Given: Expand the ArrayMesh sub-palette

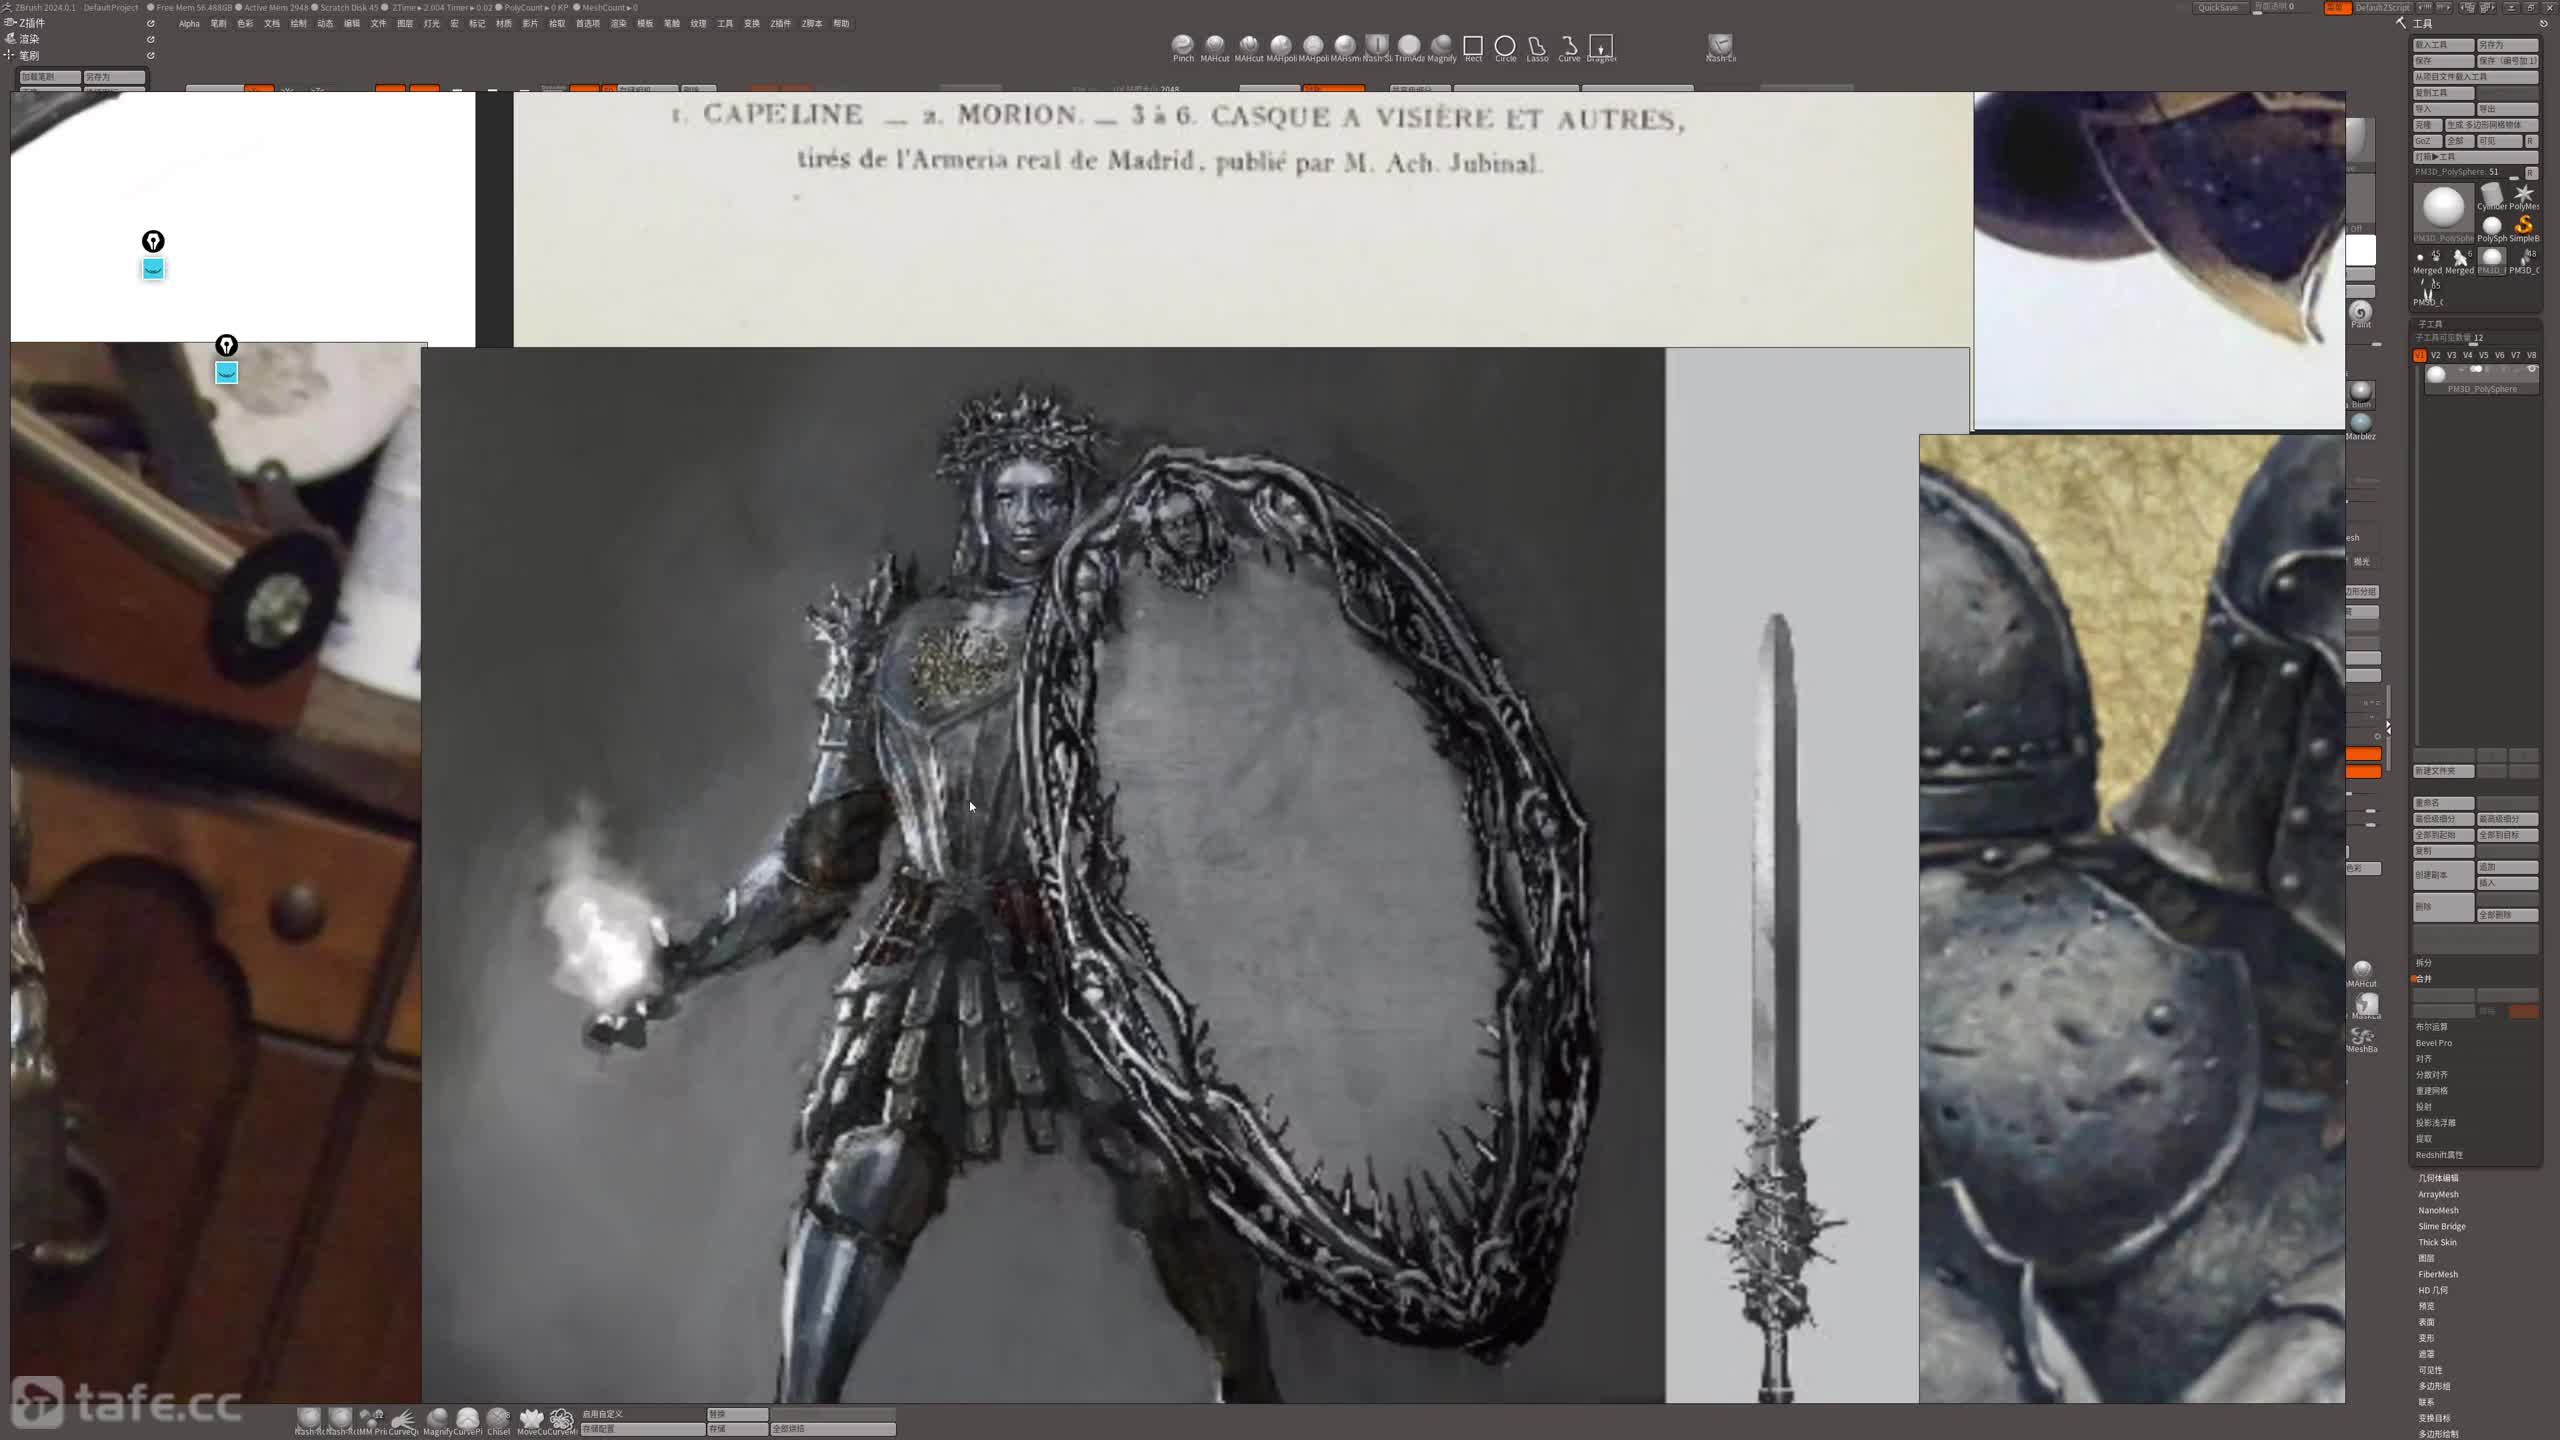Looking at the screenshot, I should pos(2438,1194).
